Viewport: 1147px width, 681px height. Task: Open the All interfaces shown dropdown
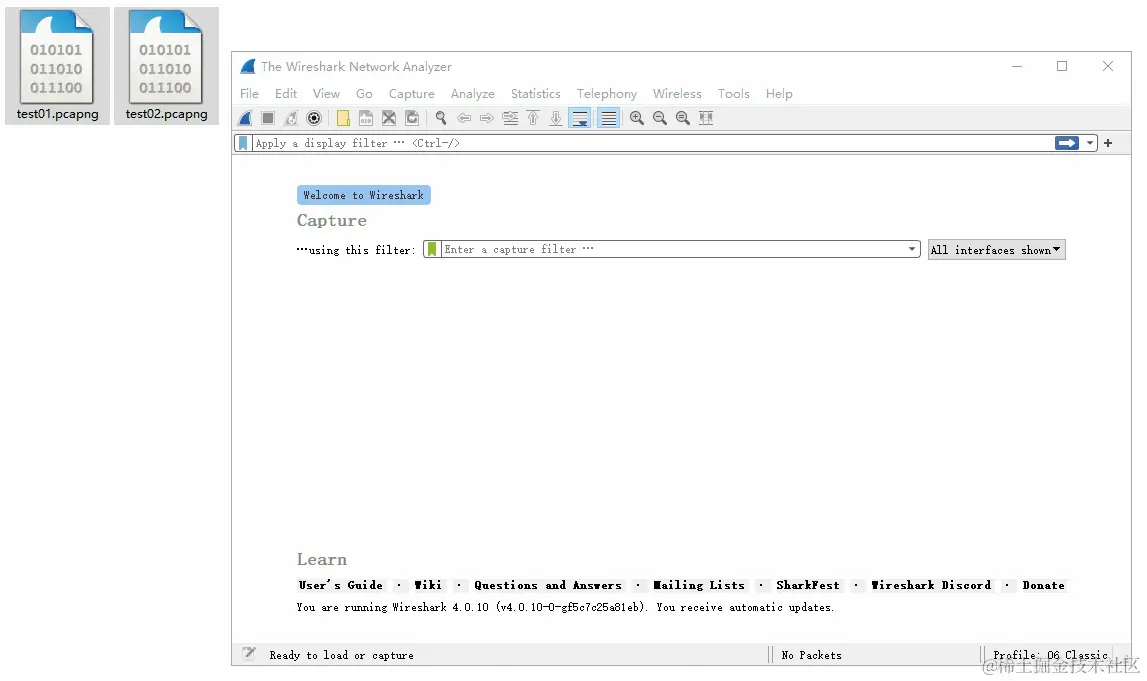point(996,249)
